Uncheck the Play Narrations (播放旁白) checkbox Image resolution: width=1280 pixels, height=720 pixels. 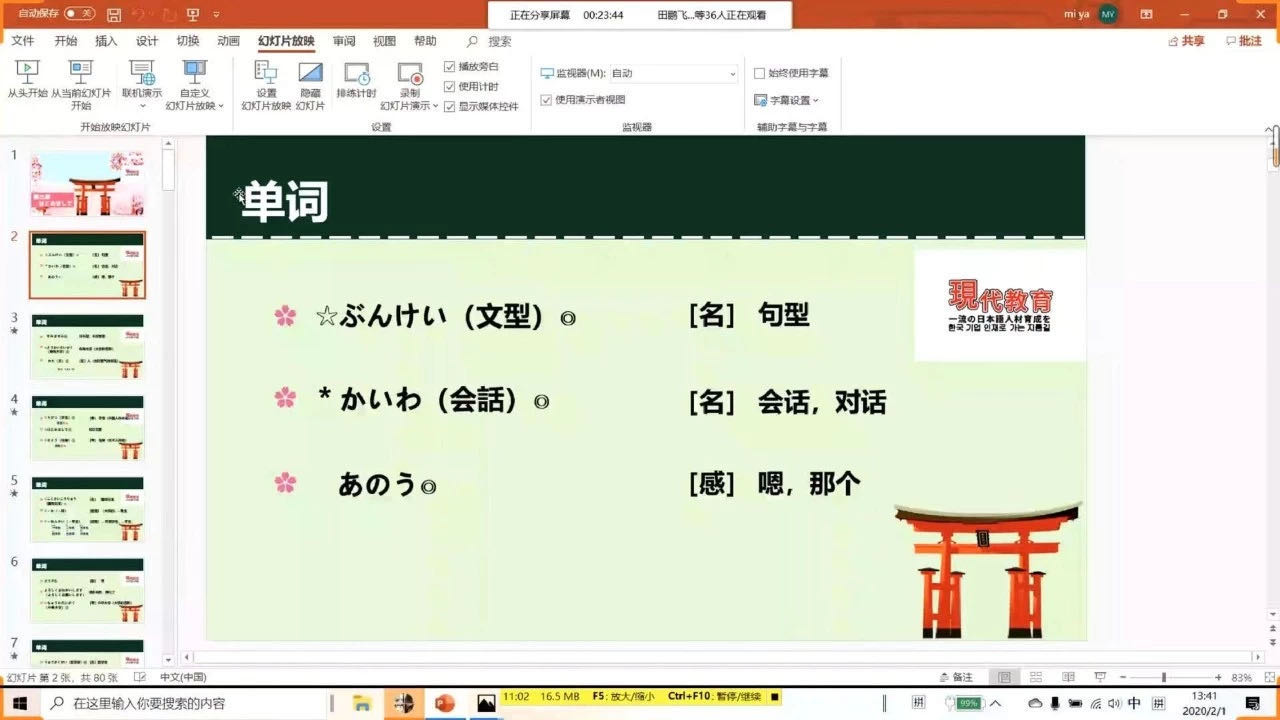(449, 66)
